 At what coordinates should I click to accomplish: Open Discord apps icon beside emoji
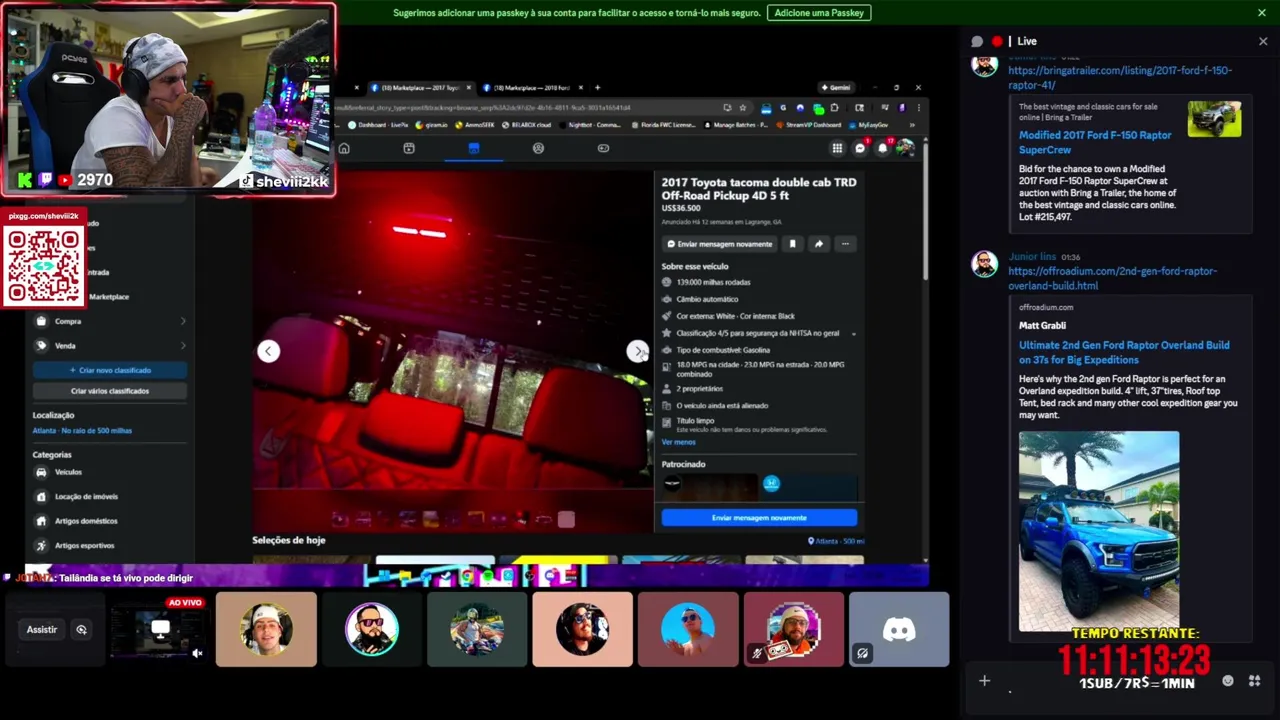tap(1254, 681)
